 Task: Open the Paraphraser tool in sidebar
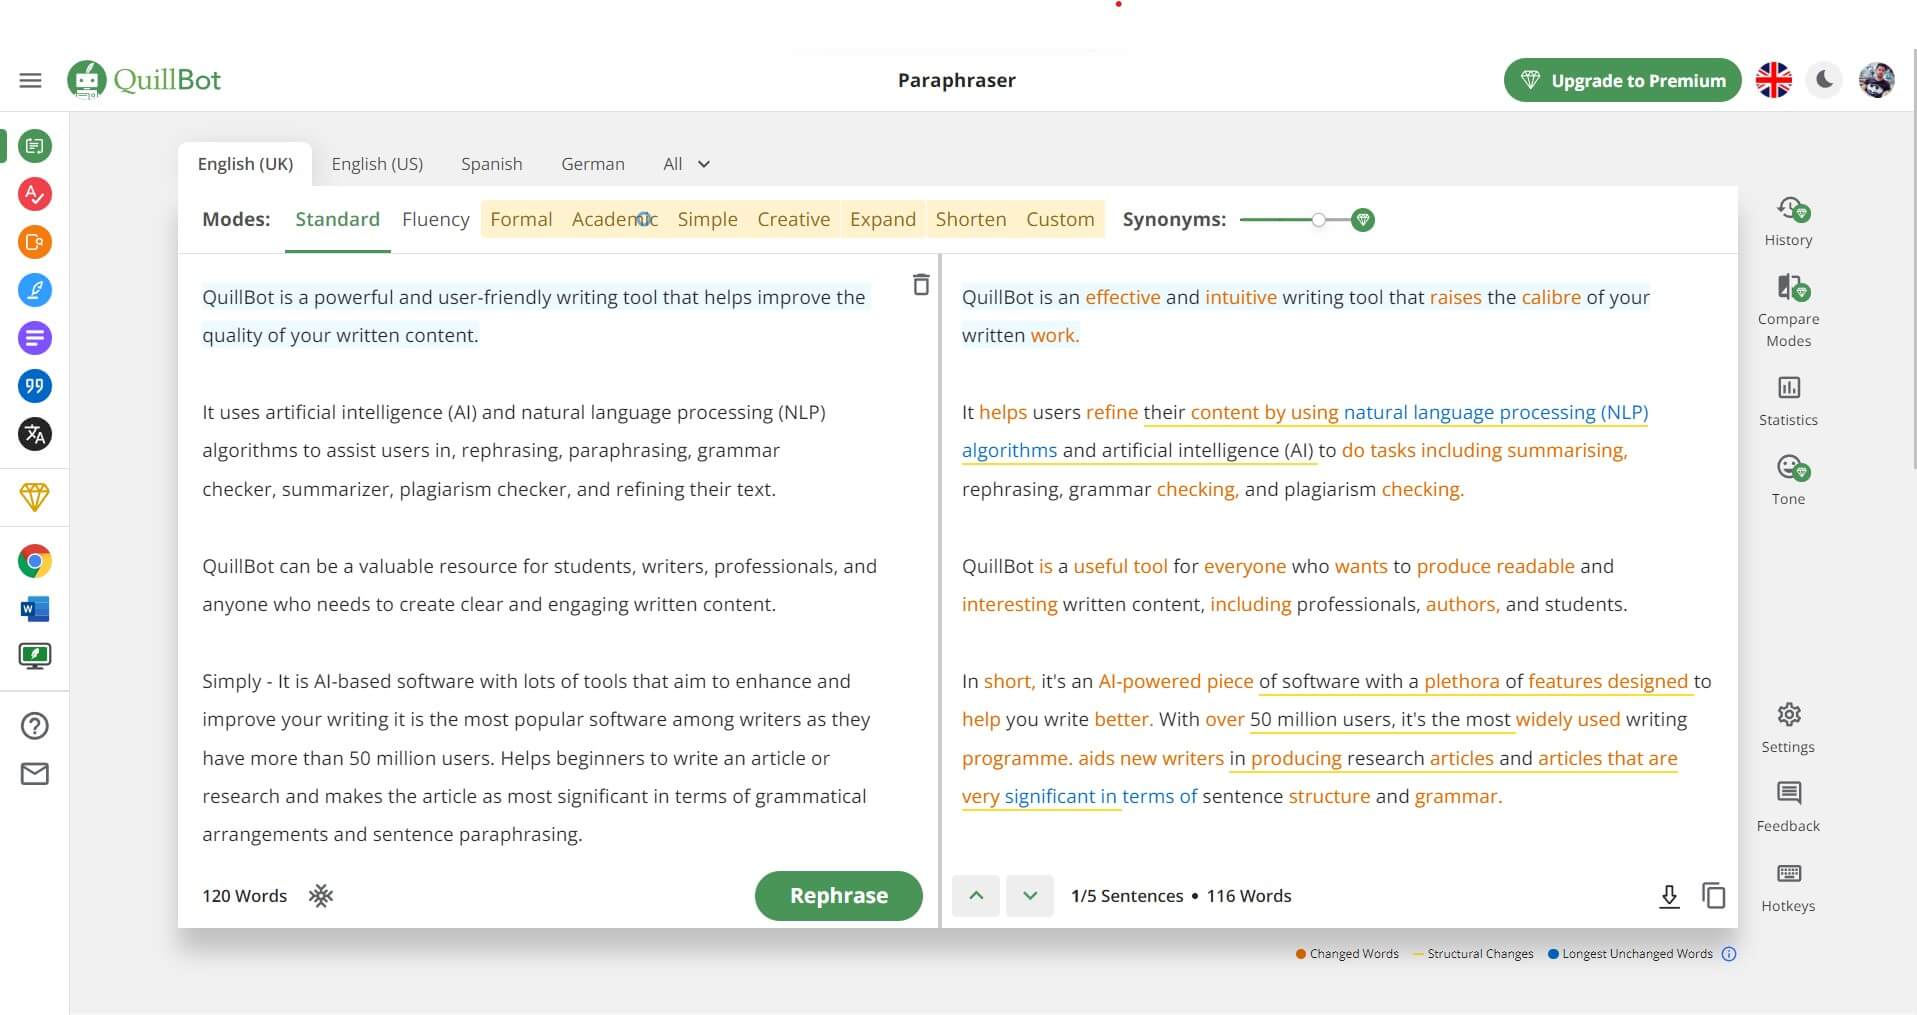tap(35, 146)
